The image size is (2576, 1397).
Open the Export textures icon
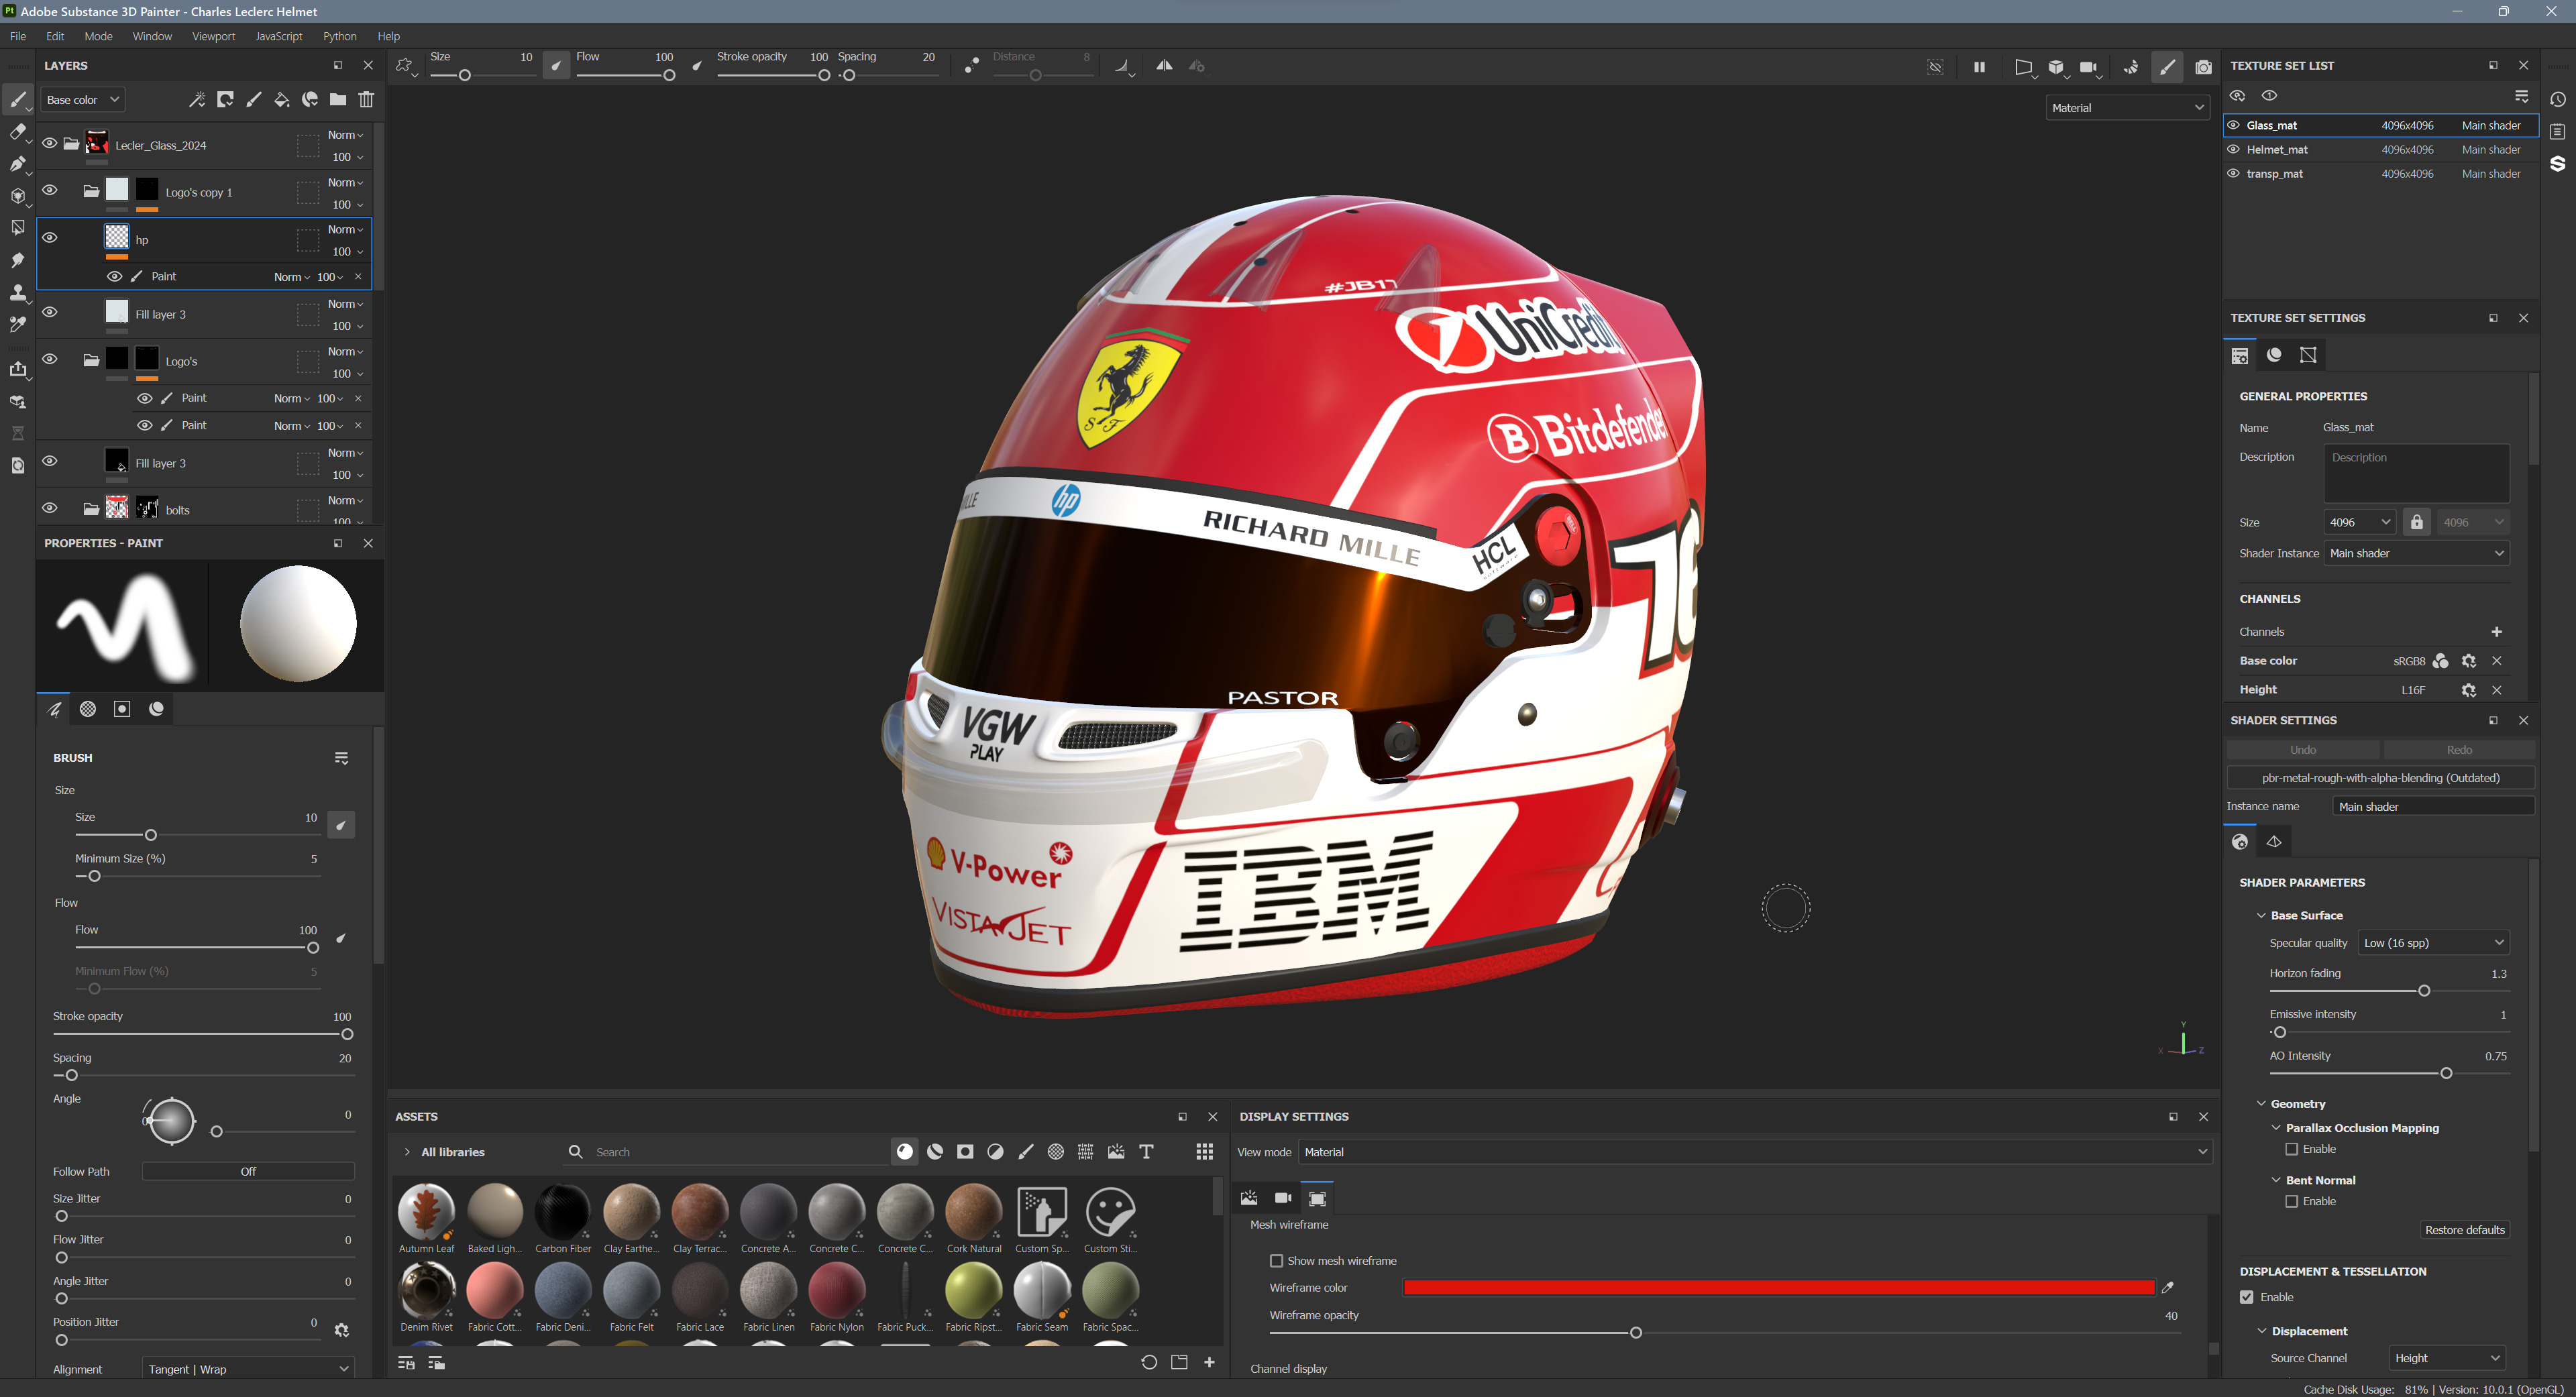coord(18,369)
